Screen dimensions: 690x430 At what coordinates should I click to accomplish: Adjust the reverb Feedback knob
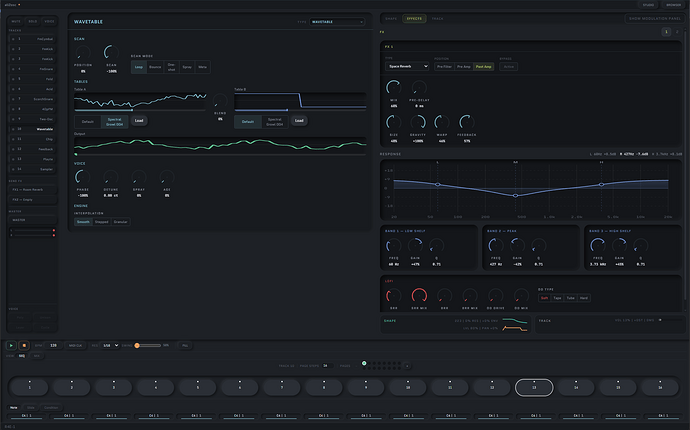466,122
